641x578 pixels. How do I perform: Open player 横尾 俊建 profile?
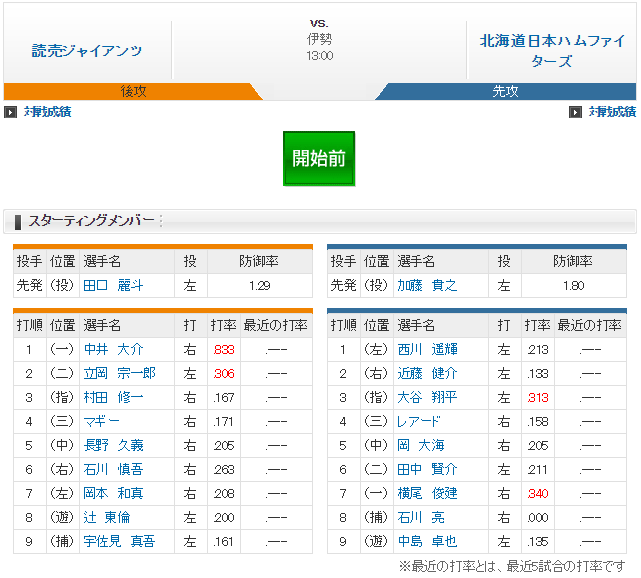tap(427, 493)
